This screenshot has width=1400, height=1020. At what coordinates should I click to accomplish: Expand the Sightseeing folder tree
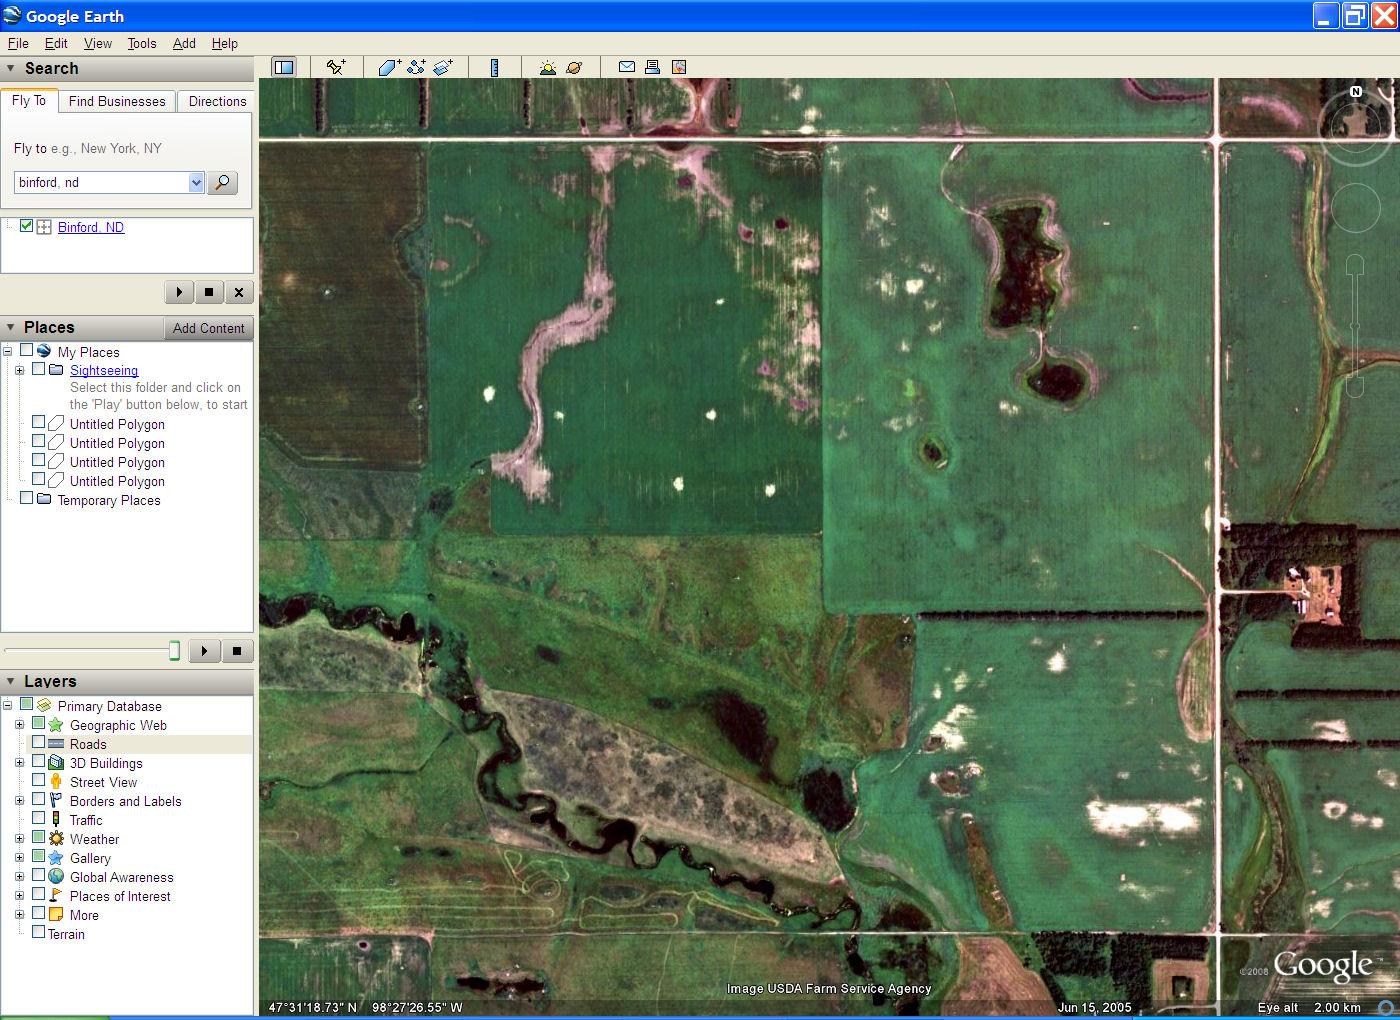(x=19, y=370)
